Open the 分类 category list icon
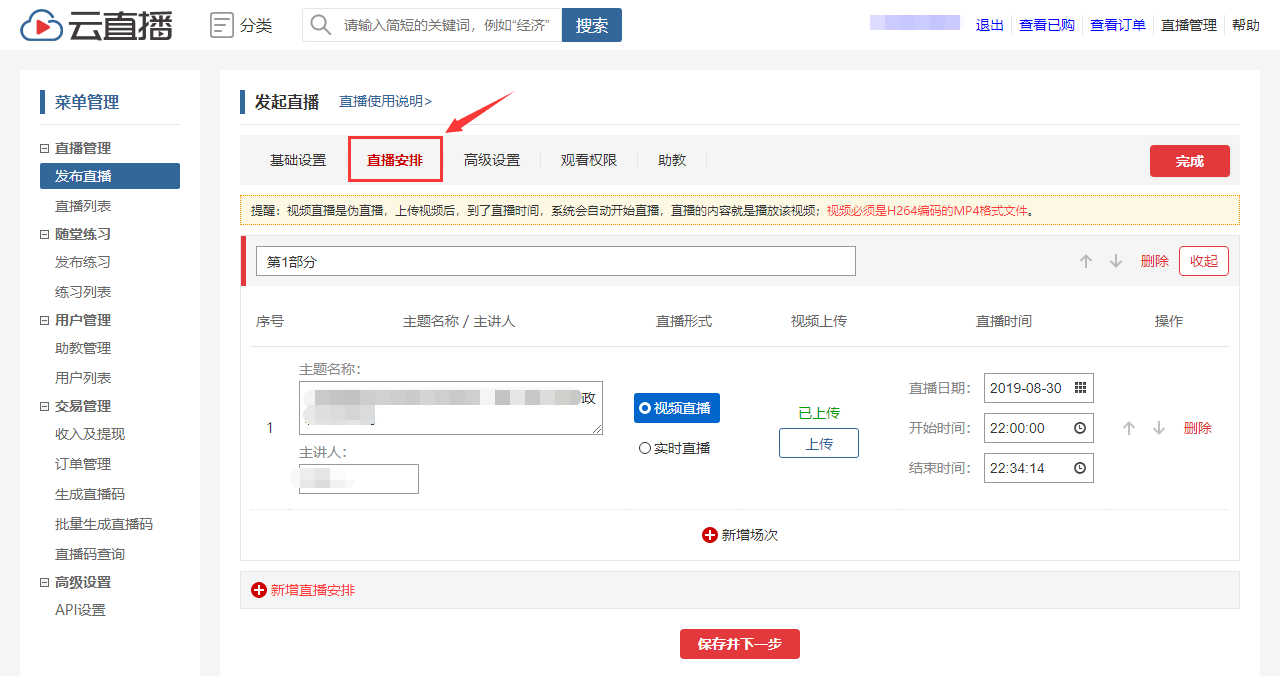This screenshot has height=676, width=1280. tap(222, 25)
